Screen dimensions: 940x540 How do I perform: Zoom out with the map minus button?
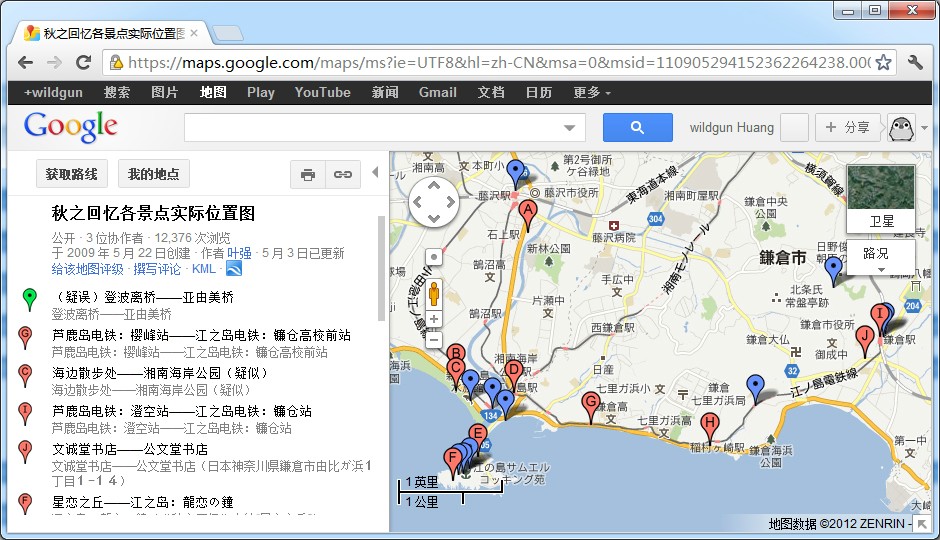tap(434, 340)
